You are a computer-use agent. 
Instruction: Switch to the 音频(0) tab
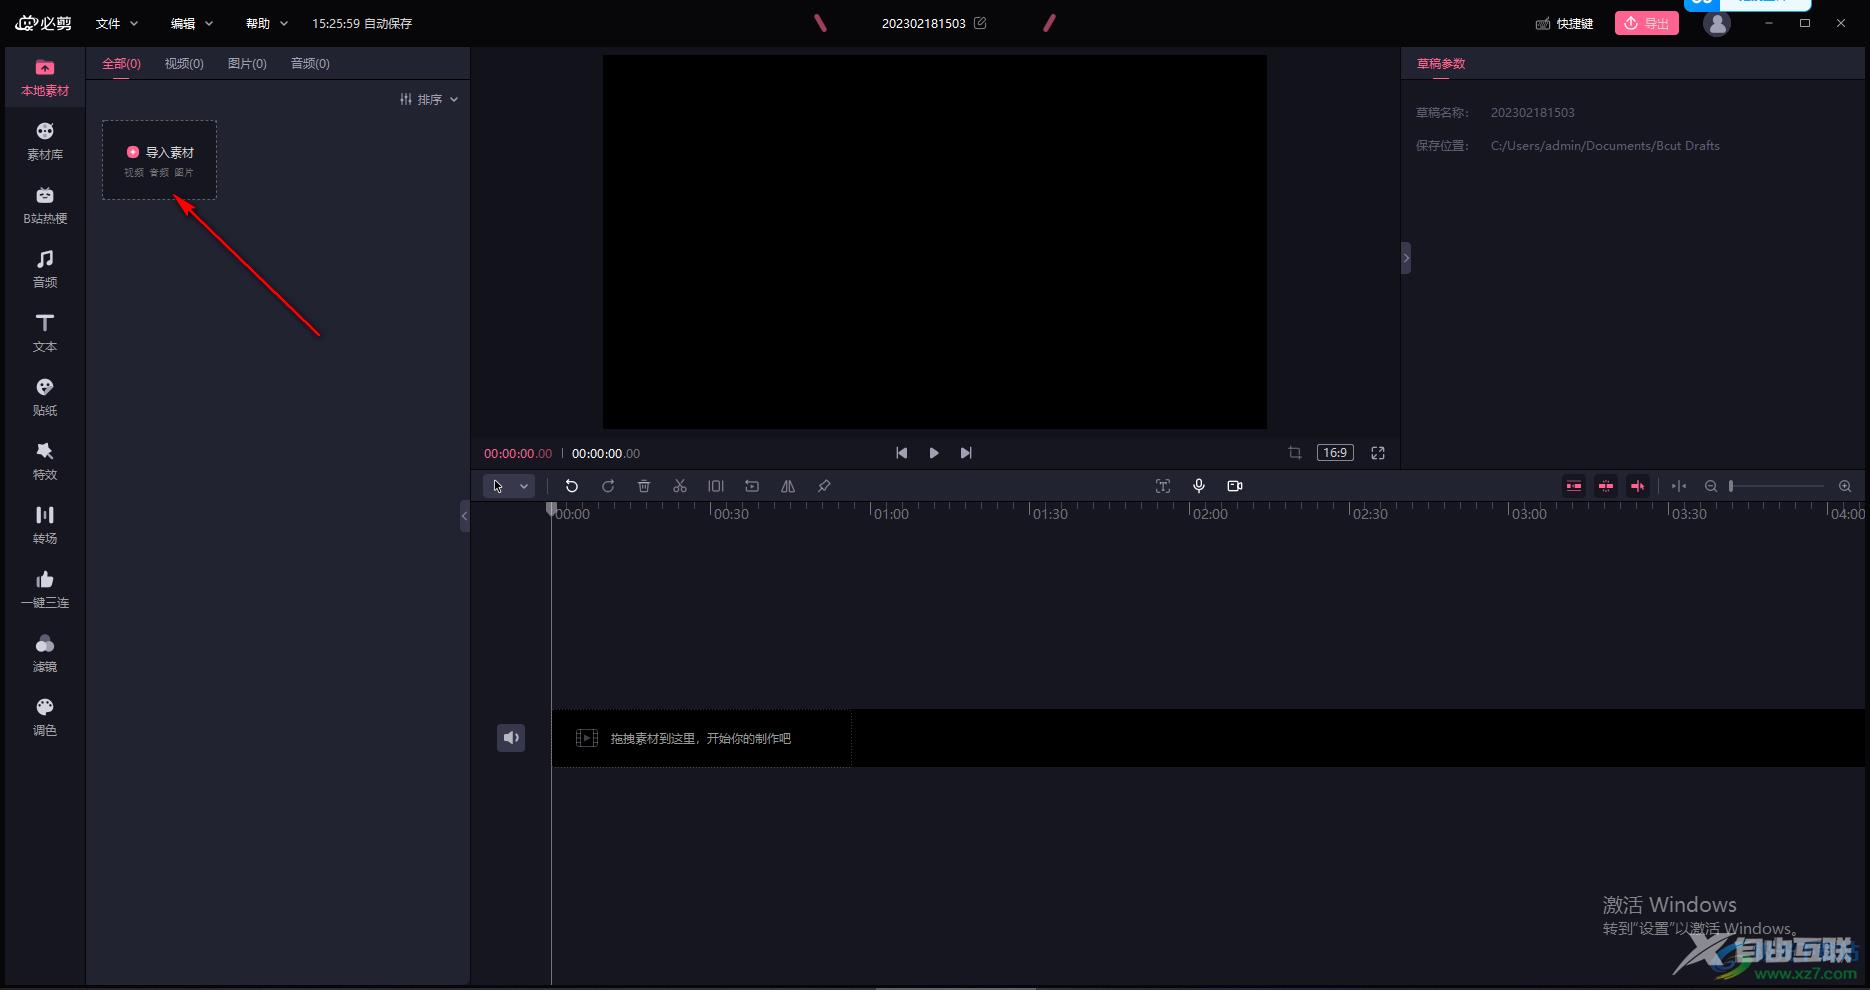(310, 63)
